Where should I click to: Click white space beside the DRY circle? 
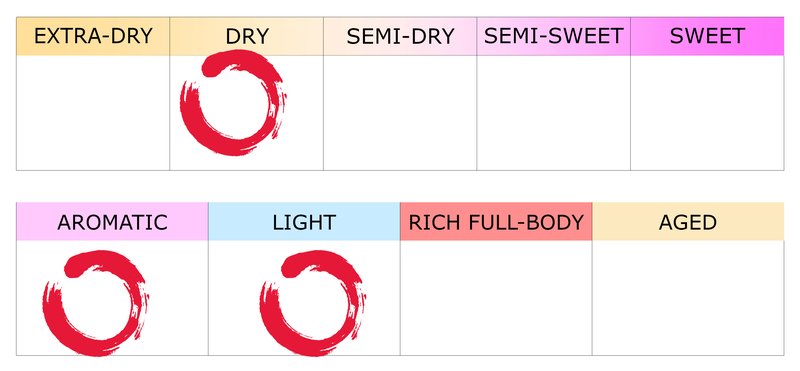(305, 112)
